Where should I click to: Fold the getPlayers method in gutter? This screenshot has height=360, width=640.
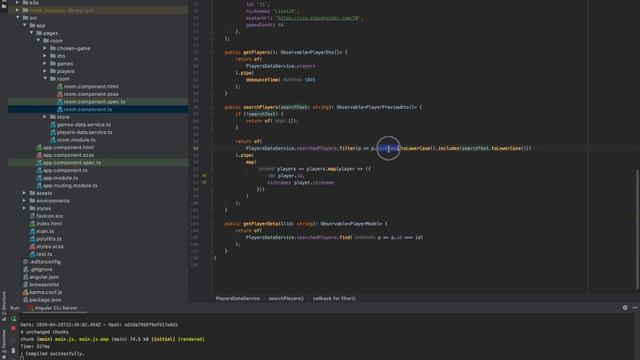212,52
